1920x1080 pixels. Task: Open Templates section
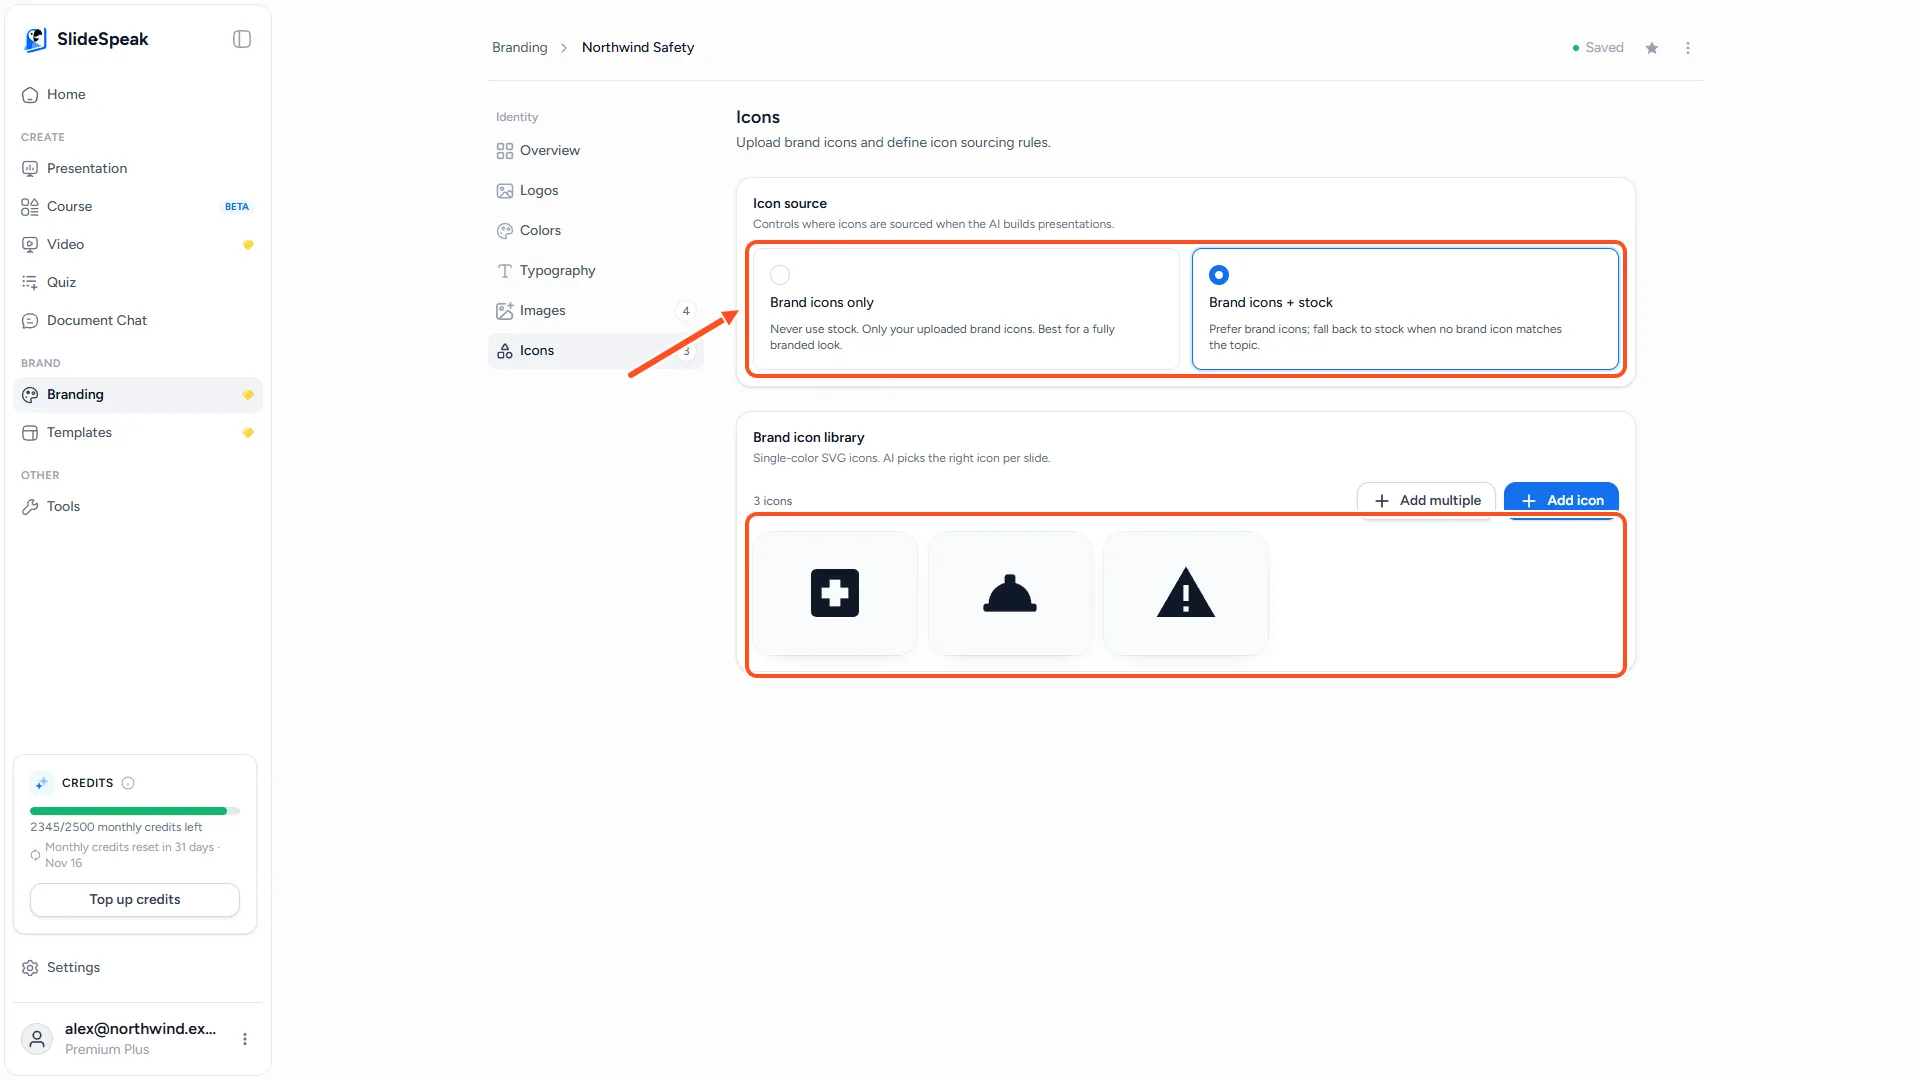pos(138,432)
